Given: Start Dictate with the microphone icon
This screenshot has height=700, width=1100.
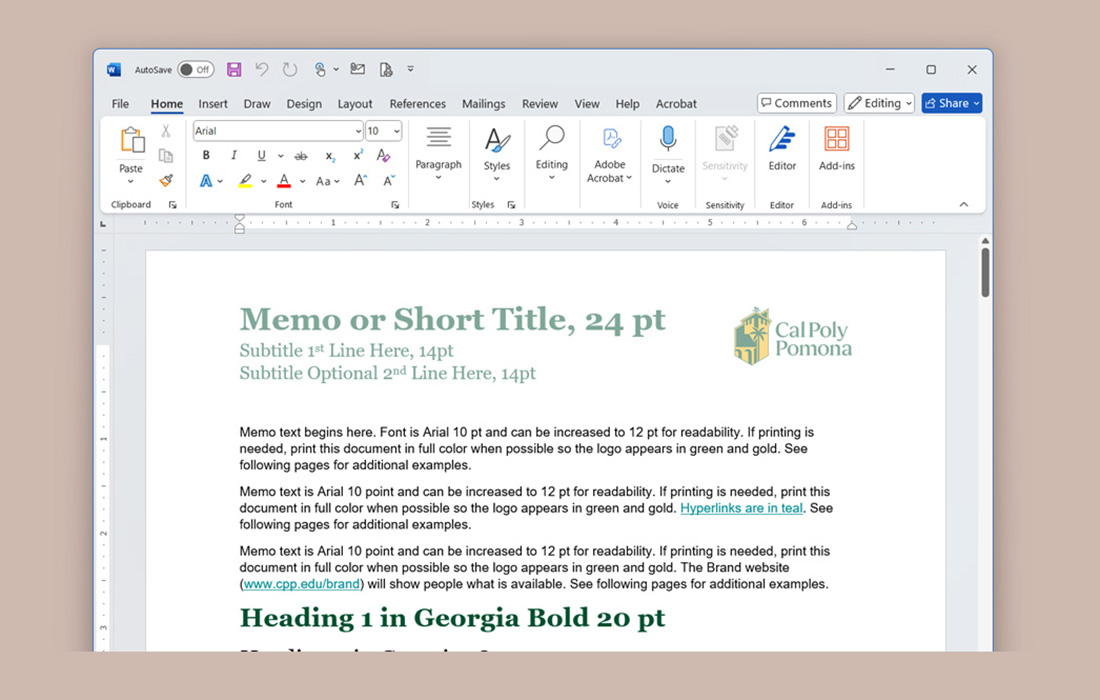Looking at the screenshot, I should point(668,139).
